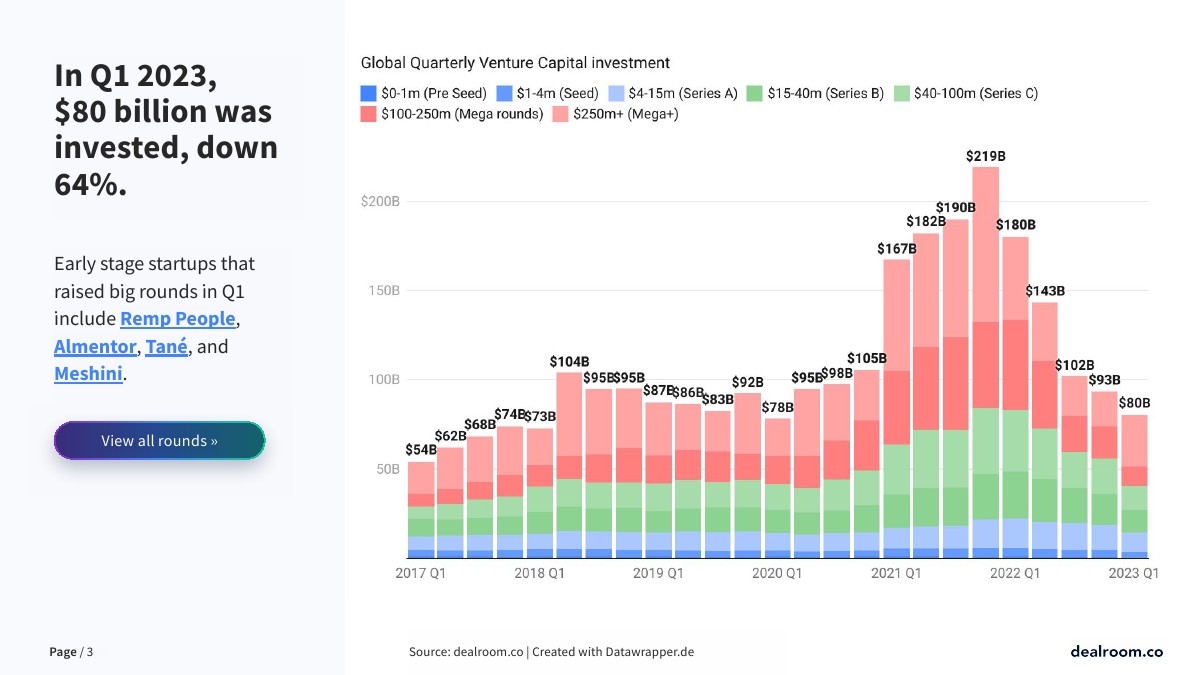
Task: Click the View all rounds button
Action: point(159,441)
